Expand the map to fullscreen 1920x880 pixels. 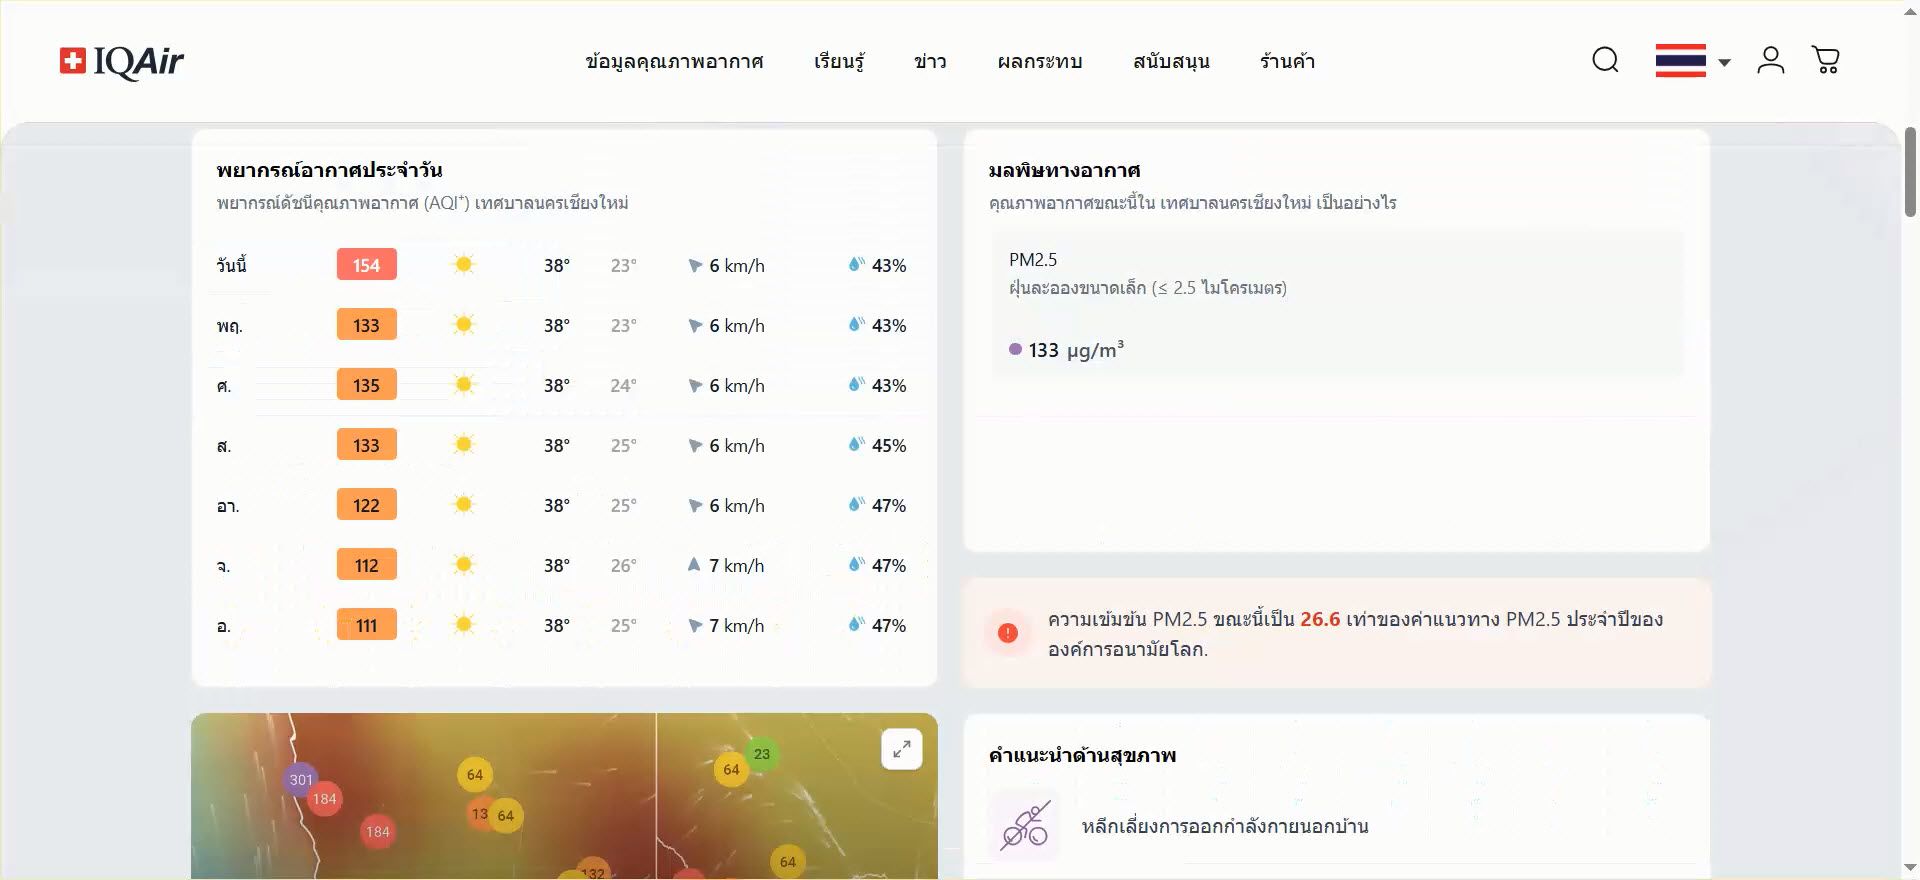[x=901, y=749]
